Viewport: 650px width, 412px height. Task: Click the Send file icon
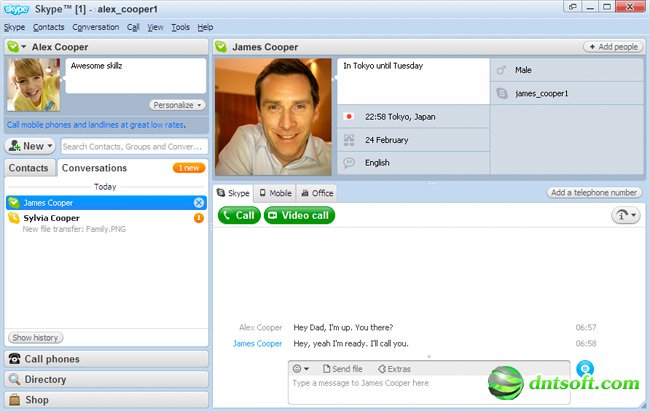pyautogui.click(x=341, y=369)
